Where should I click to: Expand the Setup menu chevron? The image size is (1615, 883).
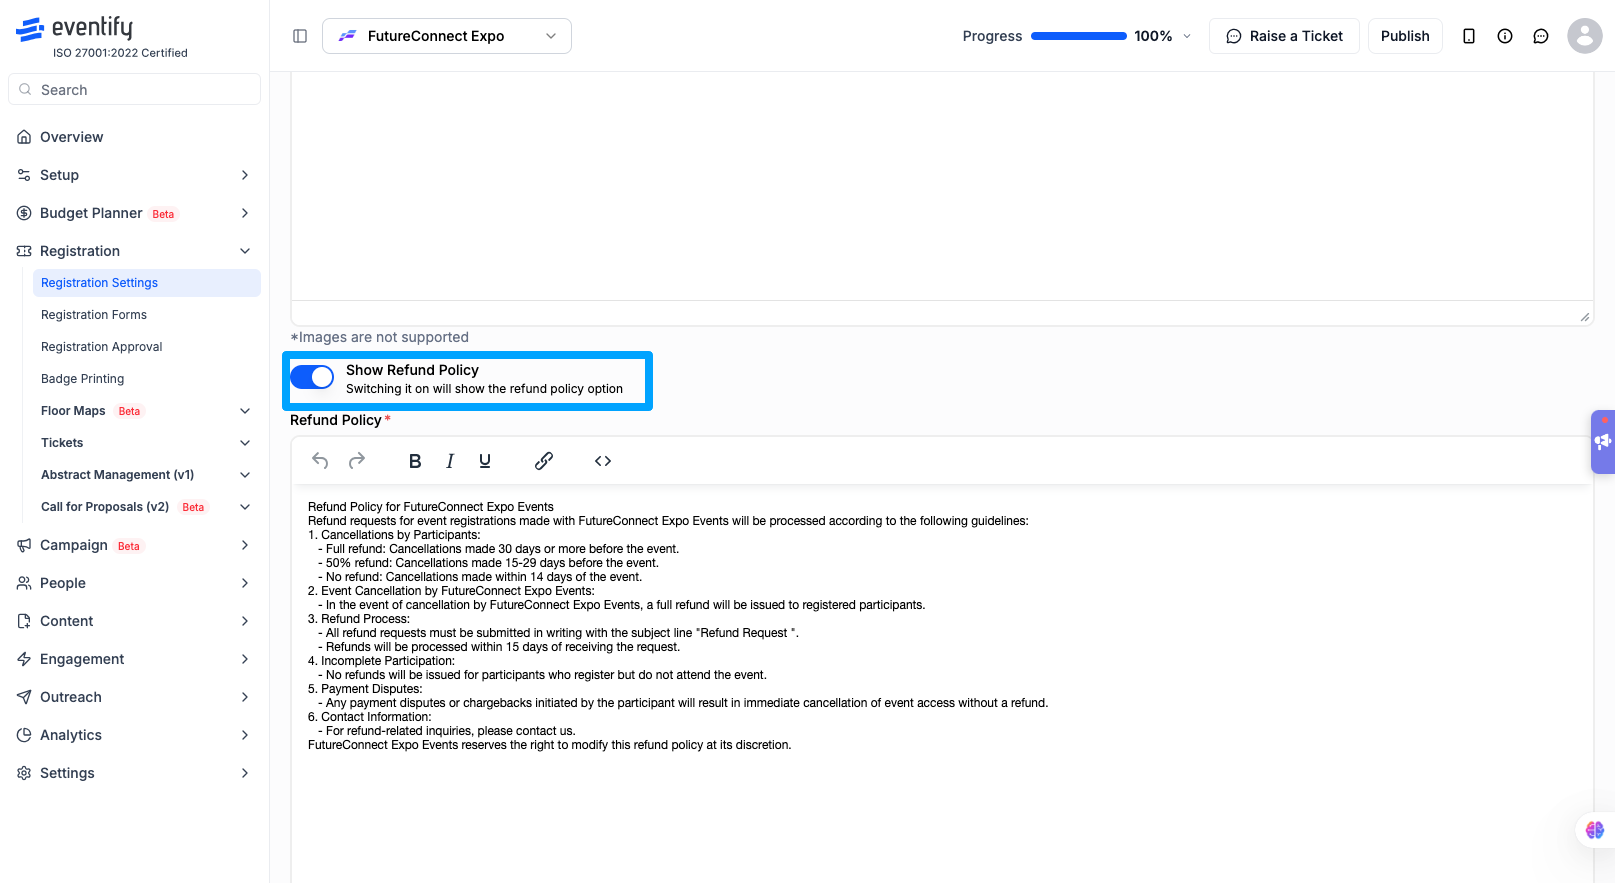(245, 175)
